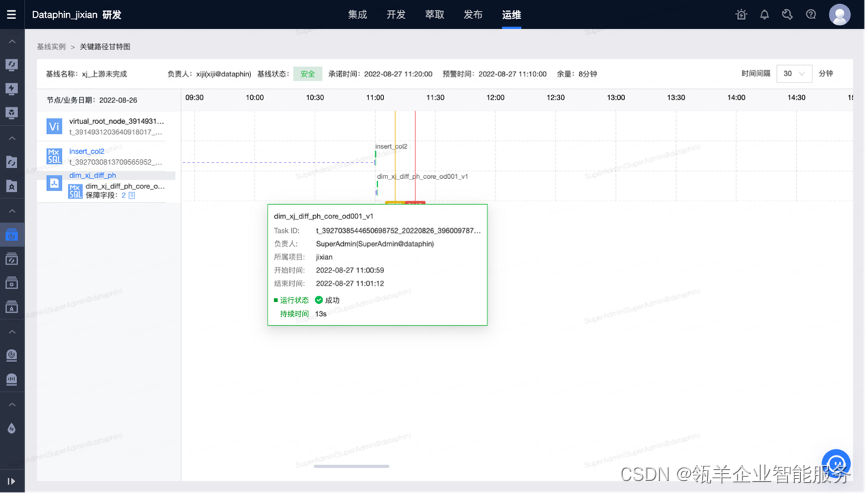Viewport: 866px width, 493px height.
Task: Click the water droplet sidebar icon
Action: [12, 428]
